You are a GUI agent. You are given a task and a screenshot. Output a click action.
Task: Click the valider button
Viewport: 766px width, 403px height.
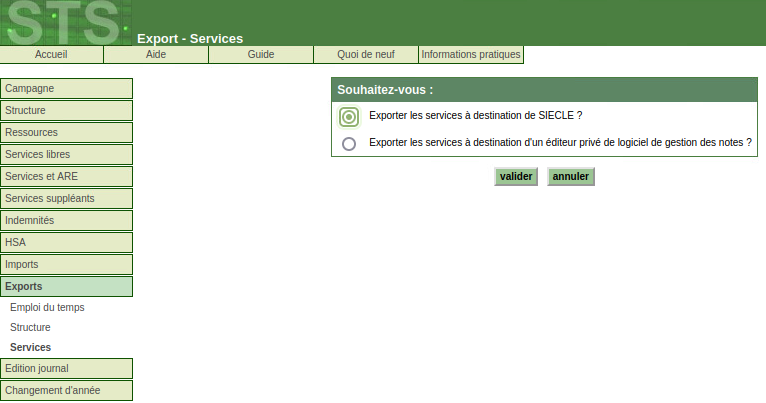coord(516,177)
